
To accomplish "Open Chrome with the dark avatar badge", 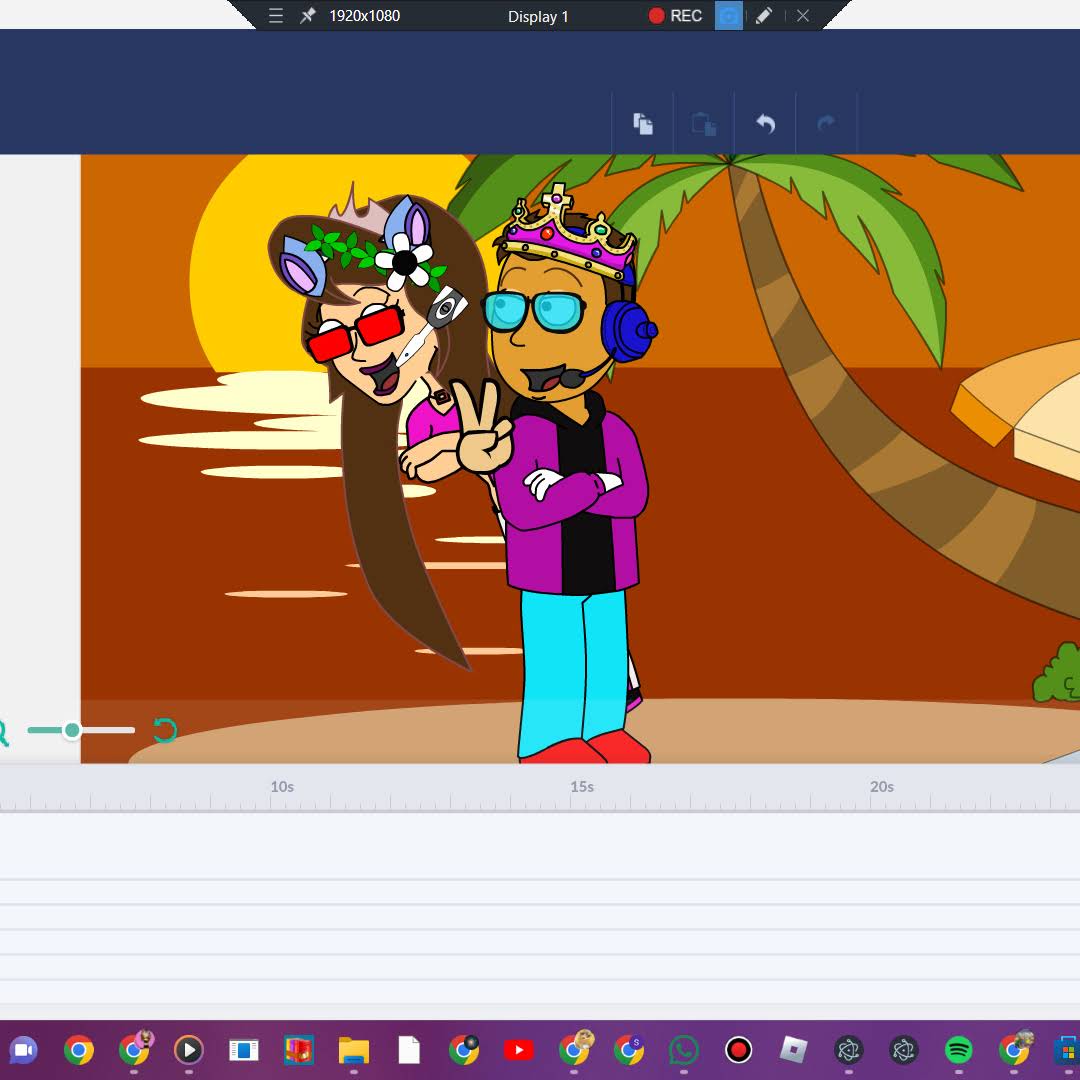I will coord(464,1050).
